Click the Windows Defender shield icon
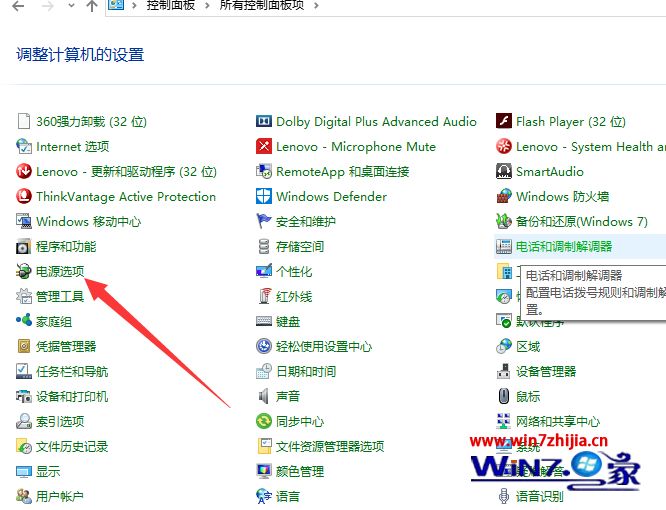Screen dimensions: 666x510 [264, 196]
